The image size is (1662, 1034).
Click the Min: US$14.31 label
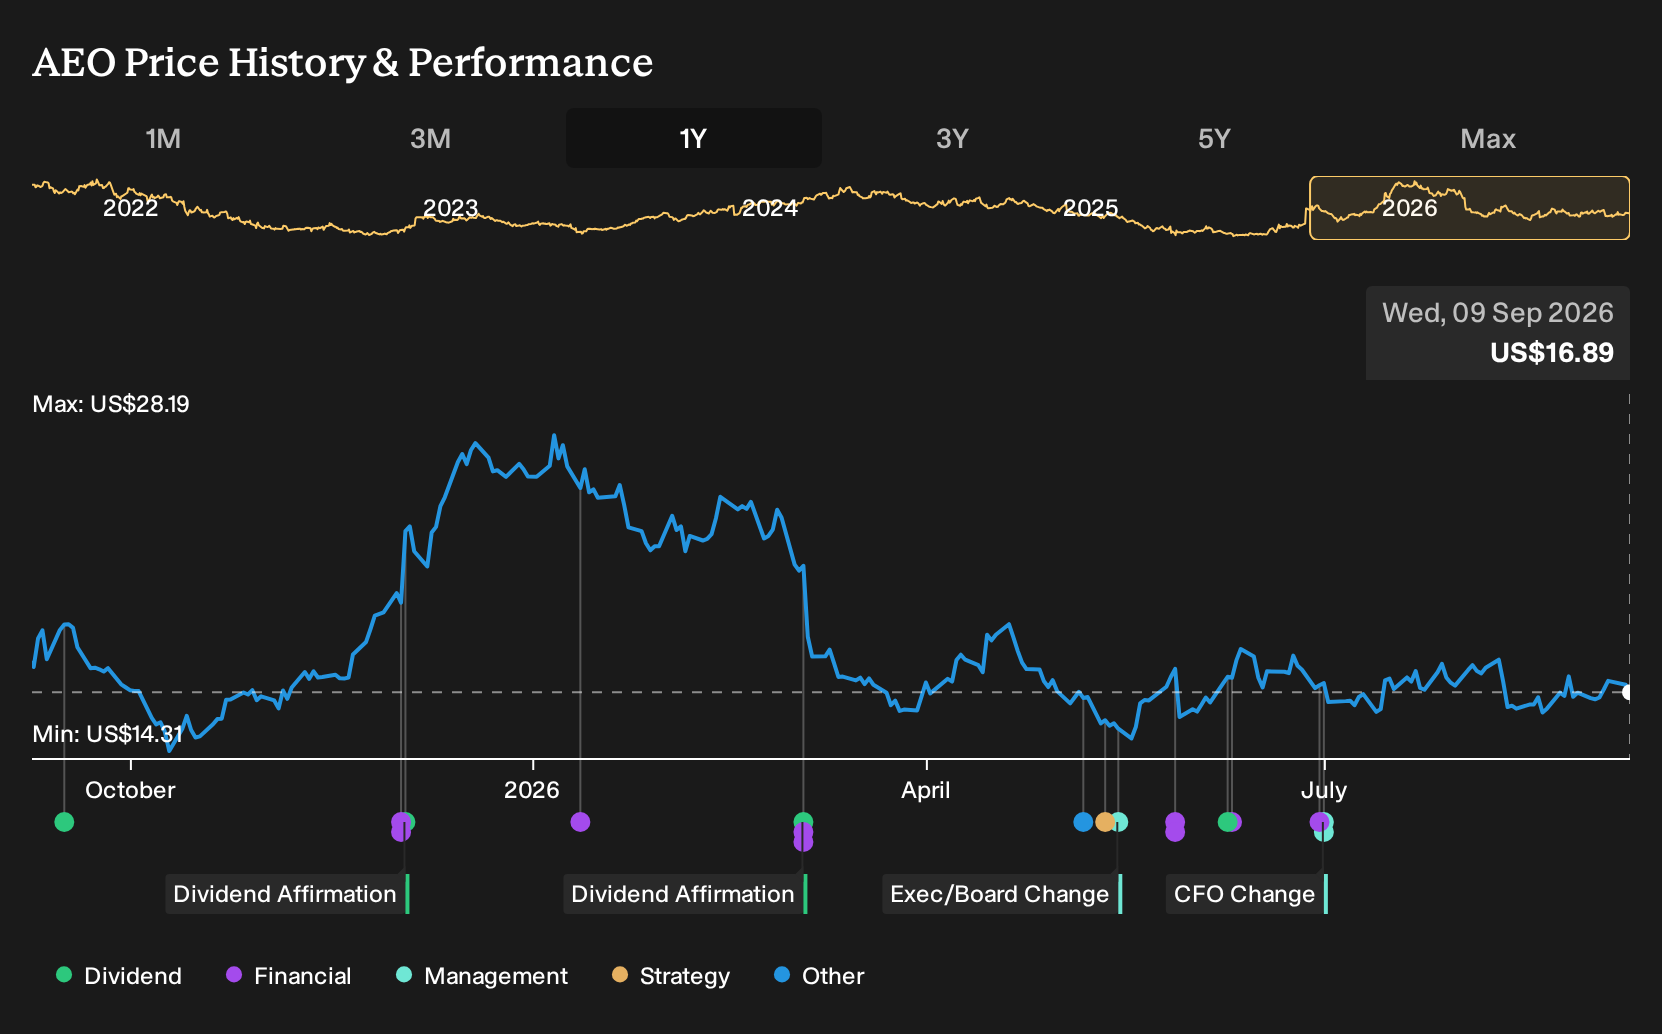click(x=107, y=734)
